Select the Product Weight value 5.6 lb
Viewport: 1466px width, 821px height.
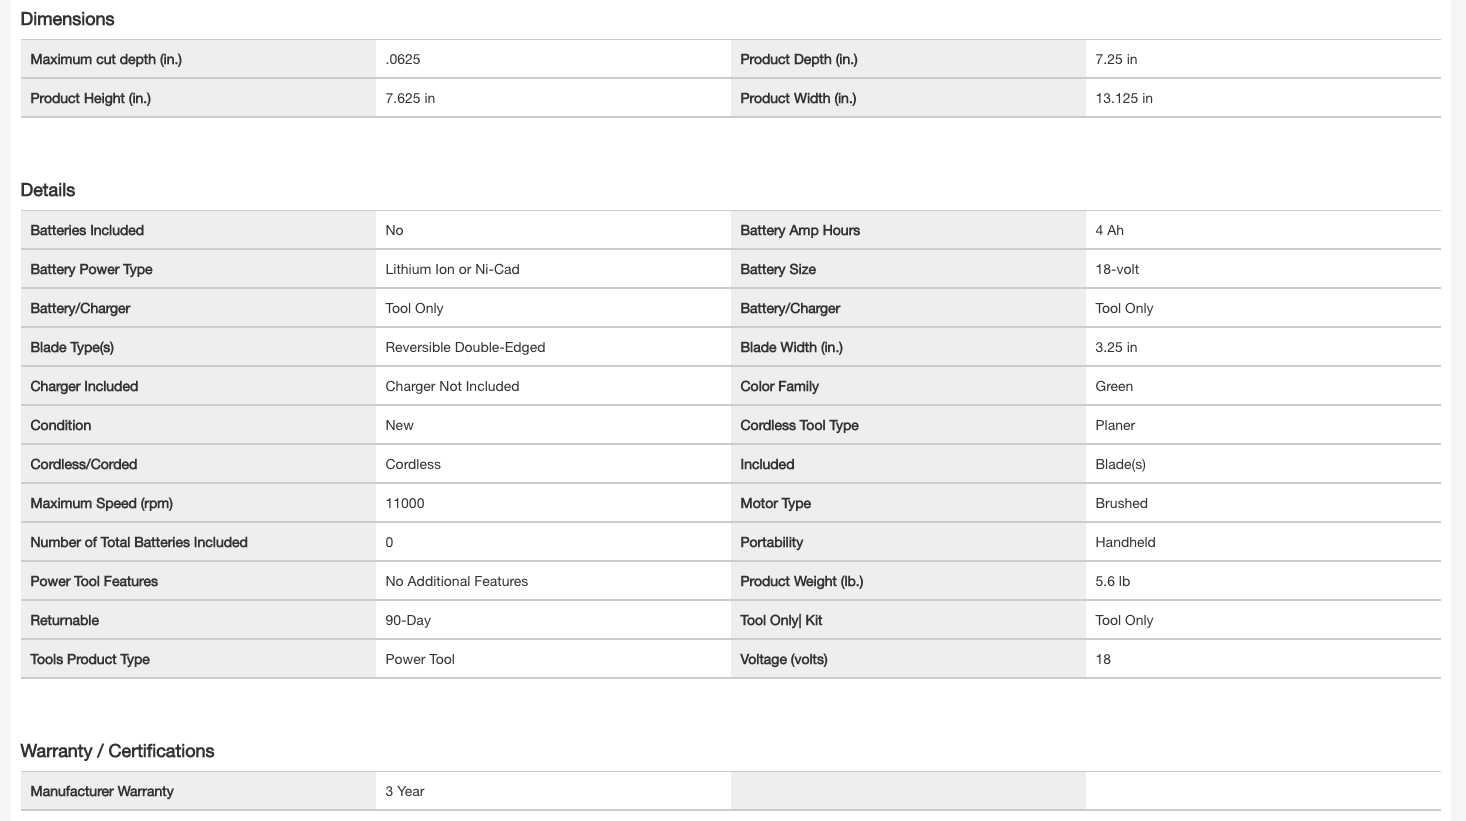1112,581
